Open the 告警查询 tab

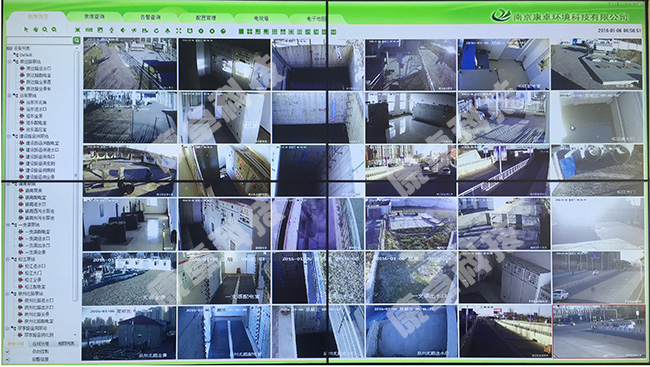pos(150,17)
